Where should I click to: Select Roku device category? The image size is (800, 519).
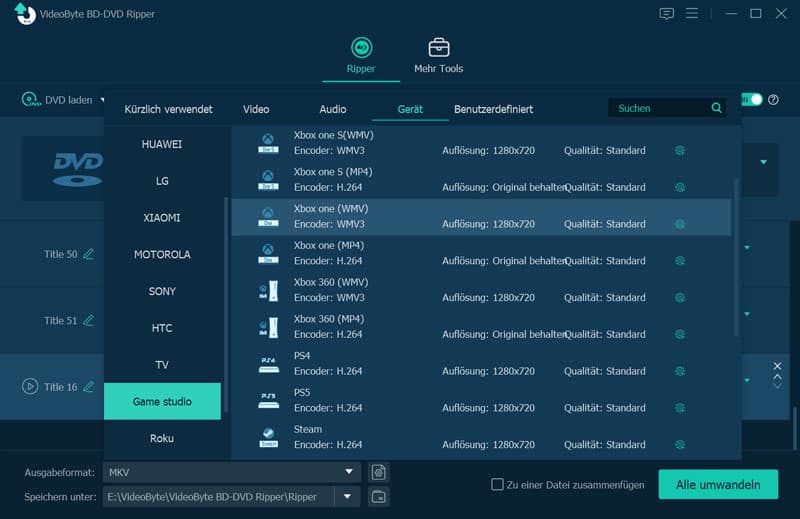coord(162,438)
